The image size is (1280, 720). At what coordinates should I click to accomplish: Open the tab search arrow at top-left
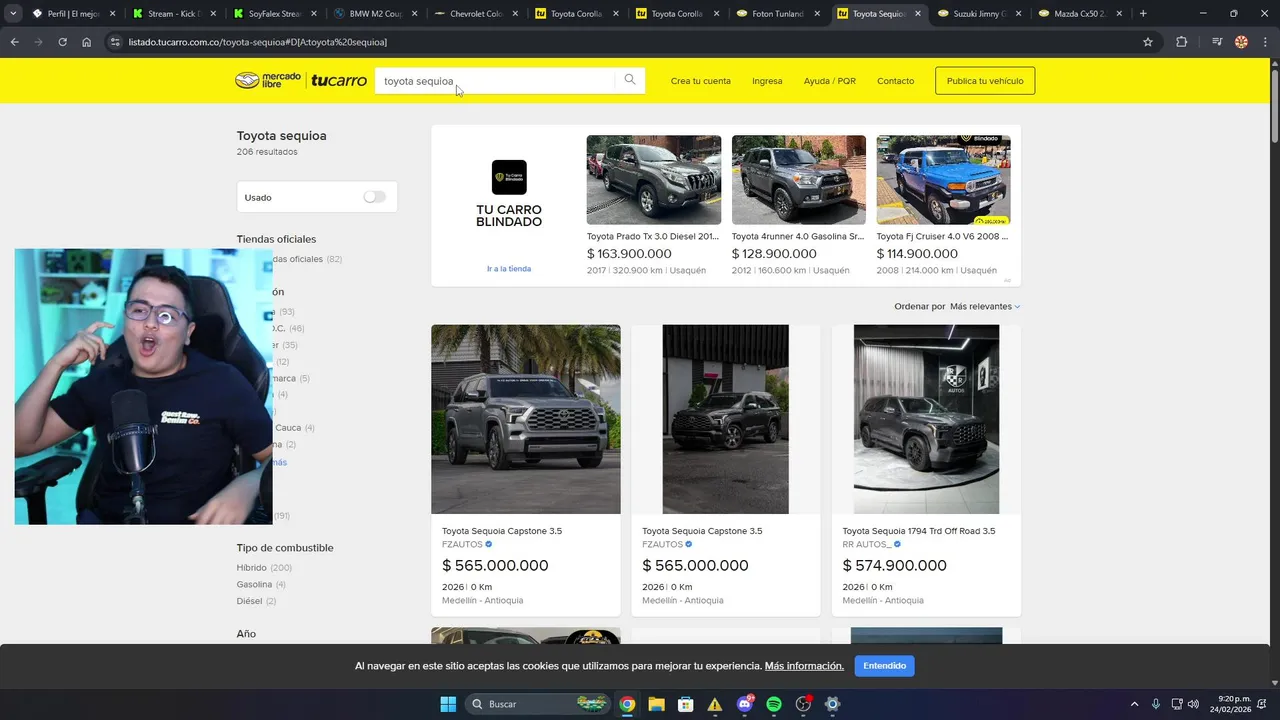[13, 14]
